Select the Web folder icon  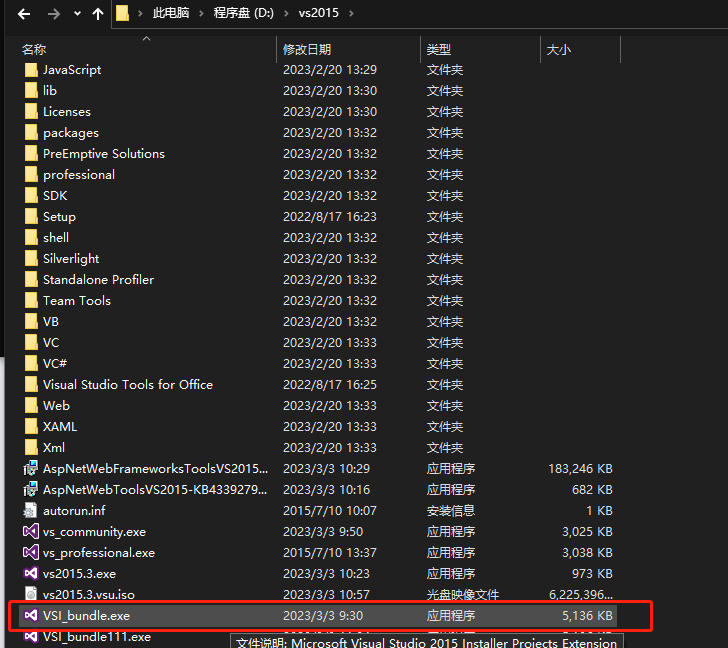[x=31, y=406]
